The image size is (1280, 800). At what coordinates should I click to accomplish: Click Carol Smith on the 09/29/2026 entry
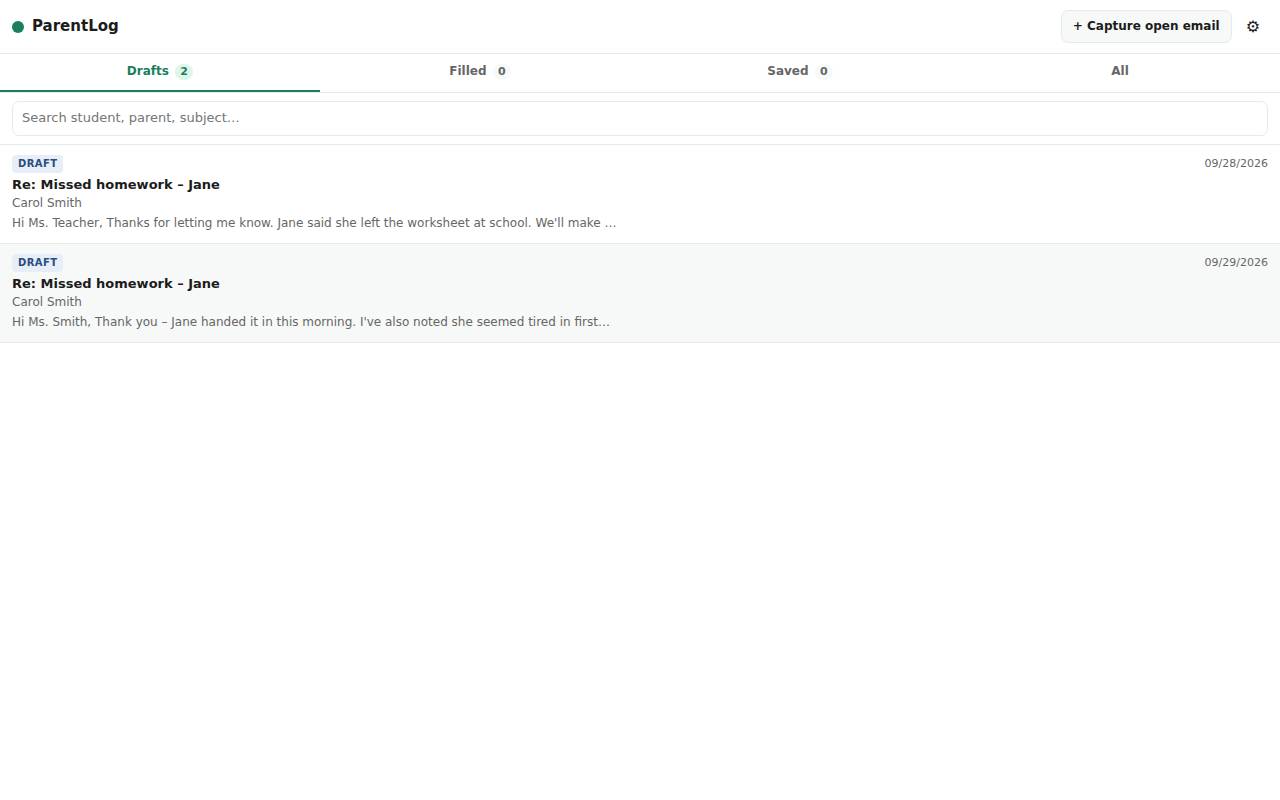pos(47,302)
